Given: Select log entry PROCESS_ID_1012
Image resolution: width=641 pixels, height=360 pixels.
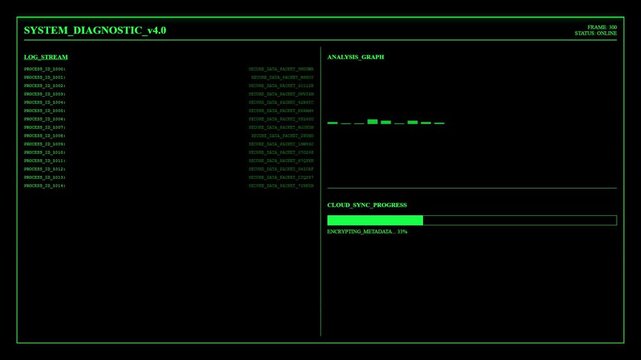Looking at the screenshot, I should [169, 169].
